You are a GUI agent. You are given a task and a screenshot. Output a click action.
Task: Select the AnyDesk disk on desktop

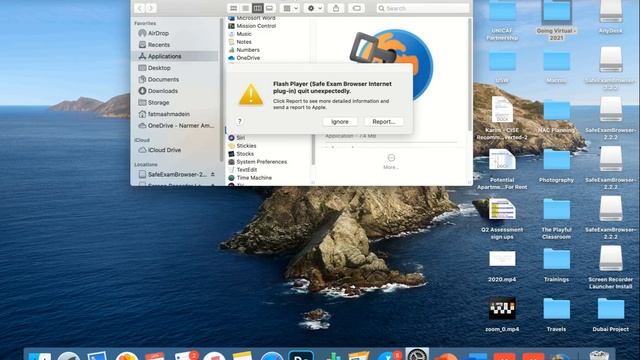tap(611, 18)
